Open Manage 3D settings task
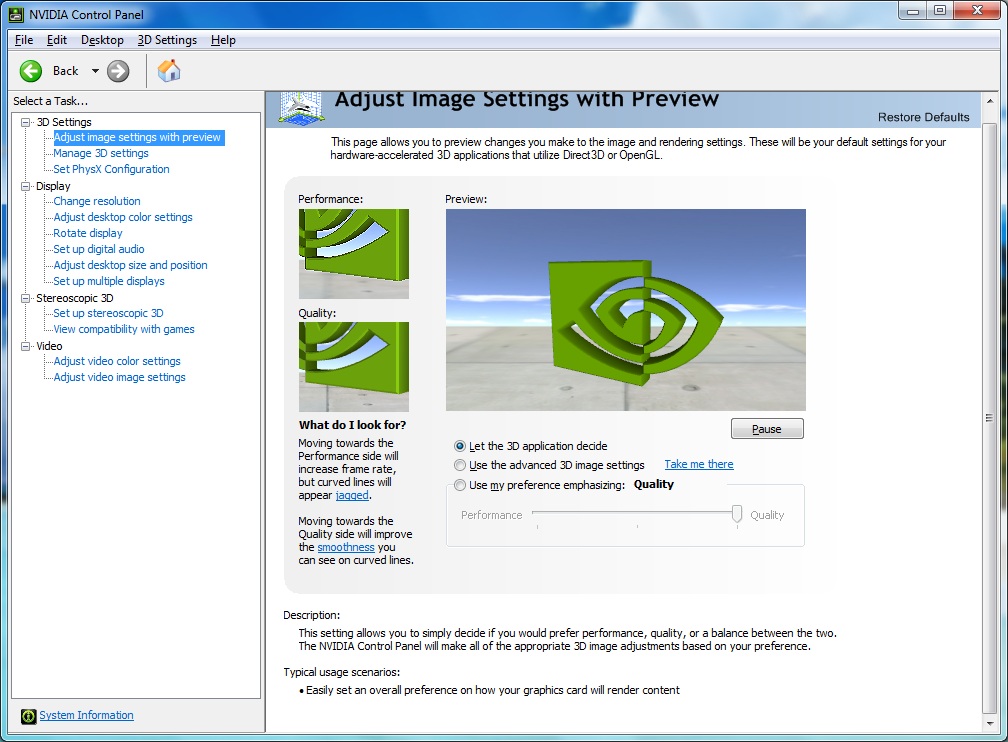The height and width of the screenshot is (742, 1008). click(x=101, y=153)
